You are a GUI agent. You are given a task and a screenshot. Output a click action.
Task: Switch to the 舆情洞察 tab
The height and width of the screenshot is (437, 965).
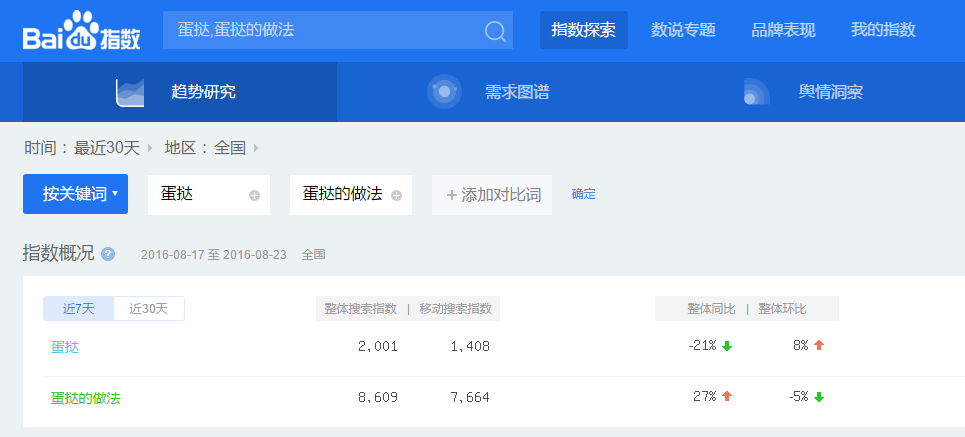(x=808, y=92)
